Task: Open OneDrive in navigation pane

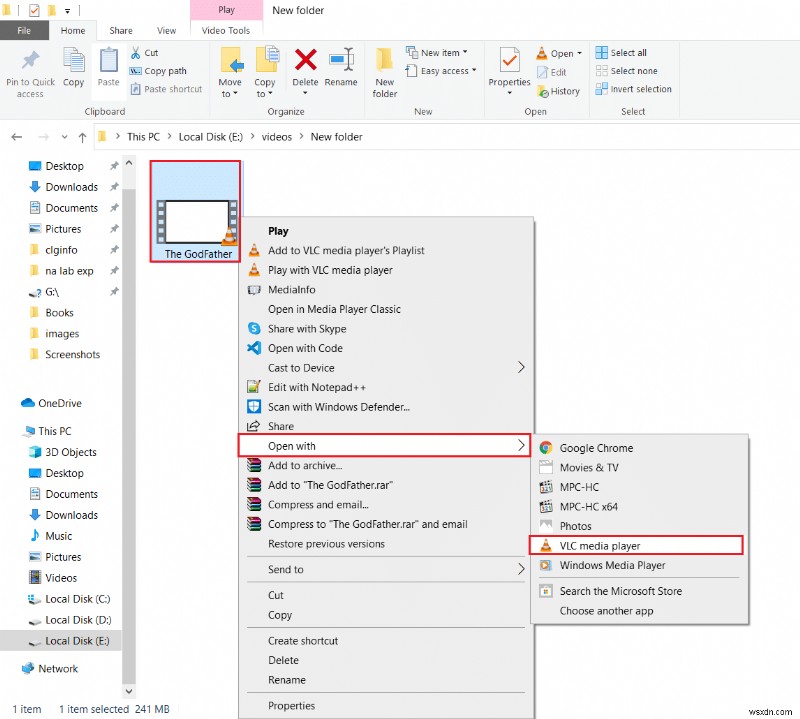Action: click(x=52, y=403)
